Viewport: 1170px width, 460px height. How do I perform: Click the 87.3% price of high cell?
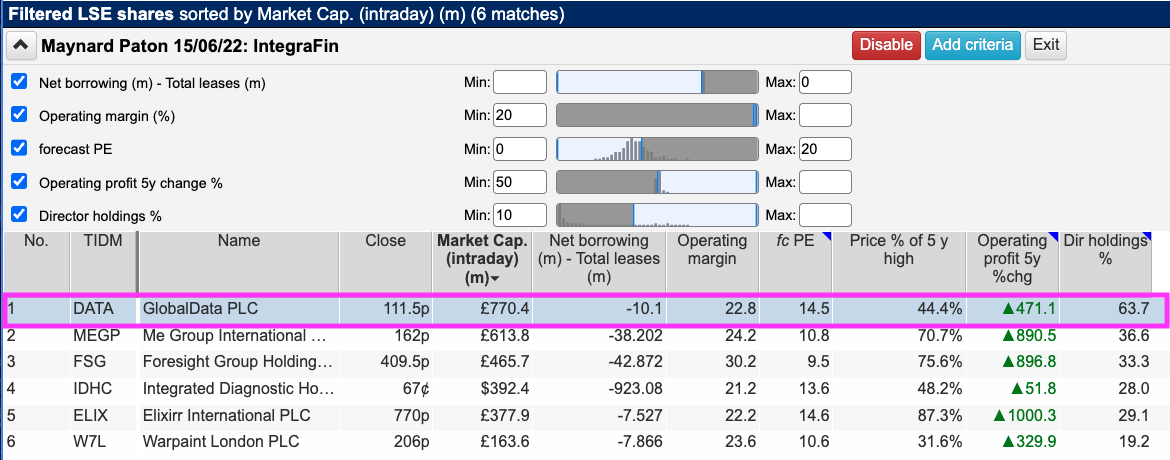(x=898, y=415)
